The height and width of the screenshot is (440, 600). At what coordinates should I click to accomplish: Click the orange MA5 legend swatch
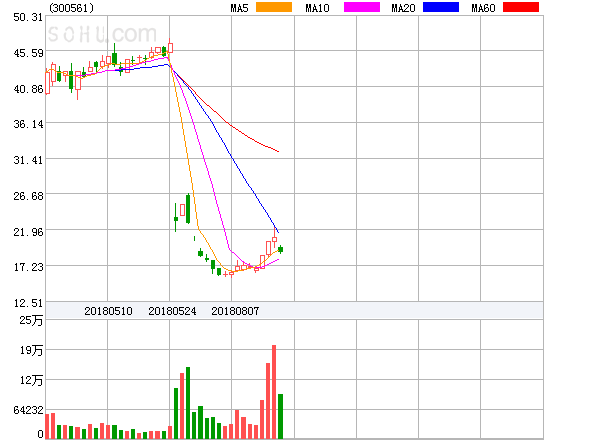[x=274, y=7]
